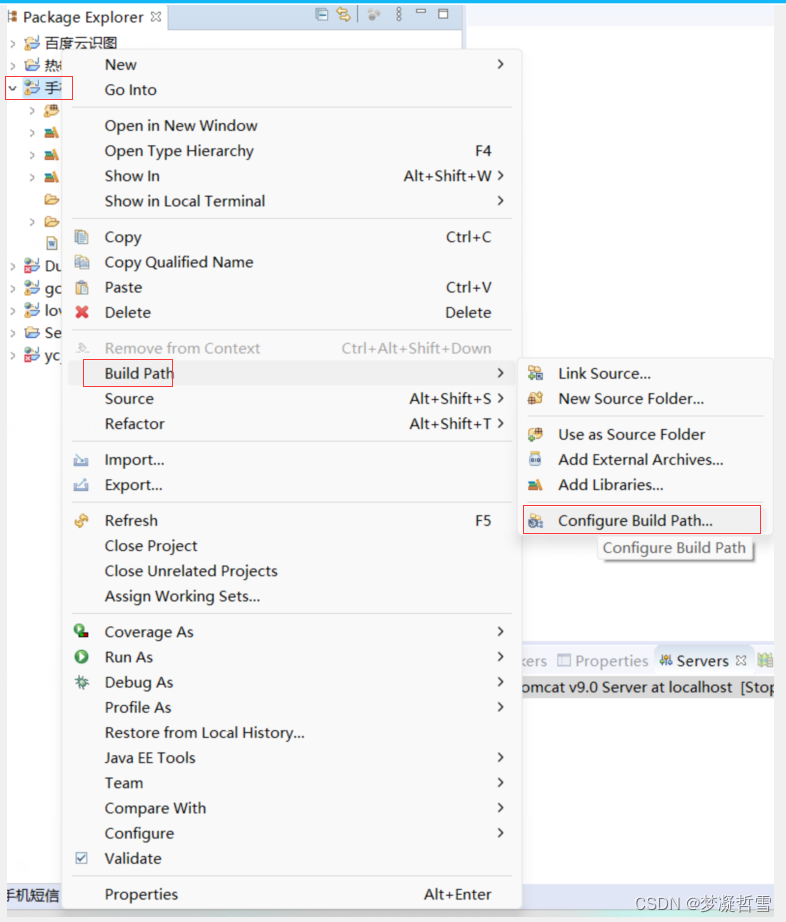Toggle Link with Editor icon
Viewport: 786px width, 922px height.
pyautogui.click(x=343, y=15)
